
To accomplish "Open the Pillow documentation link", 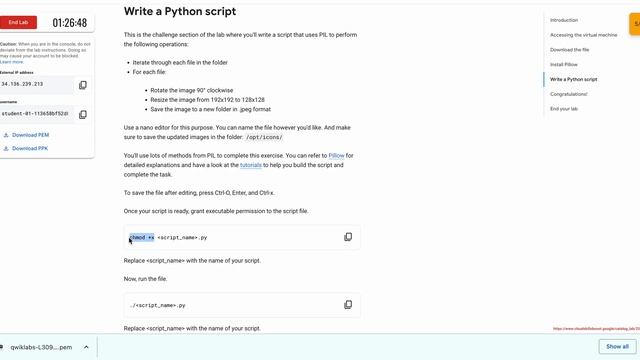I will click(x=336, y=156).
